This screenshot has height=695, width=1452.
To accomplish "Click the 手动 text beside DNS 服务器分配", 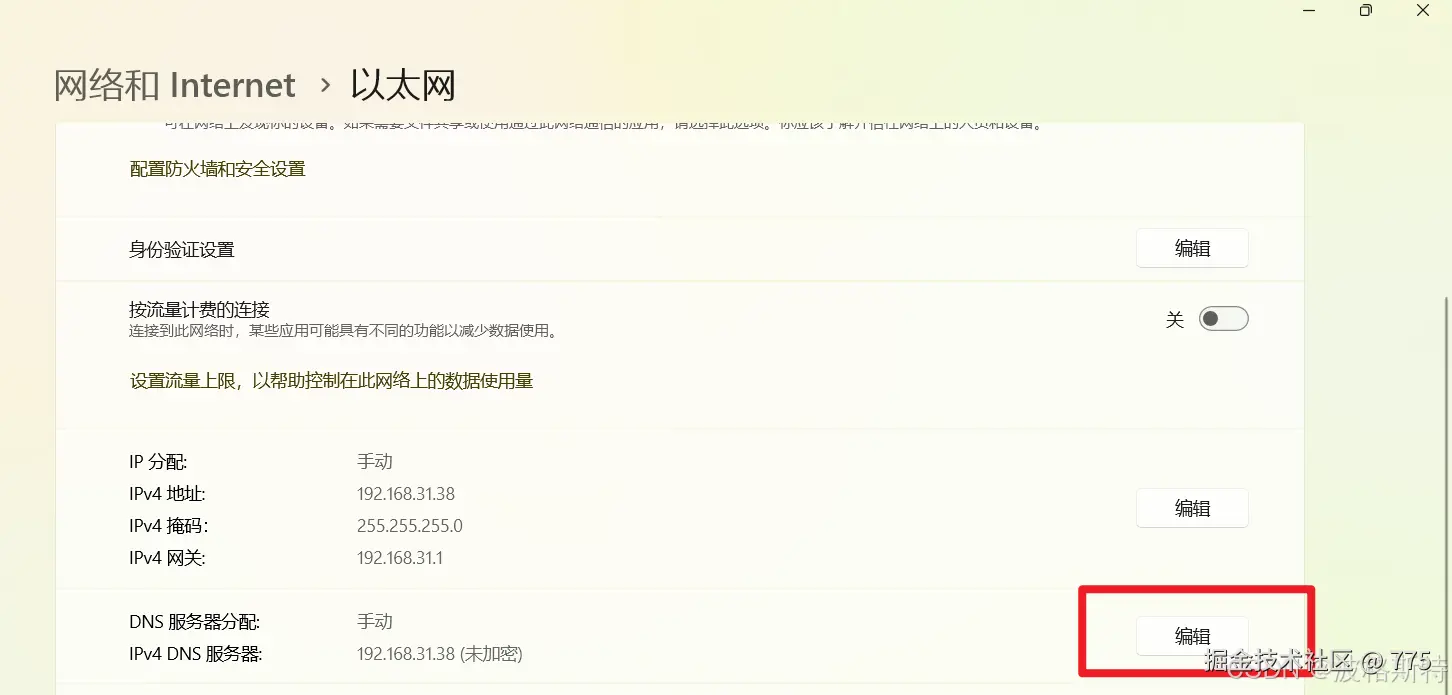I will [x=375, y=620].
